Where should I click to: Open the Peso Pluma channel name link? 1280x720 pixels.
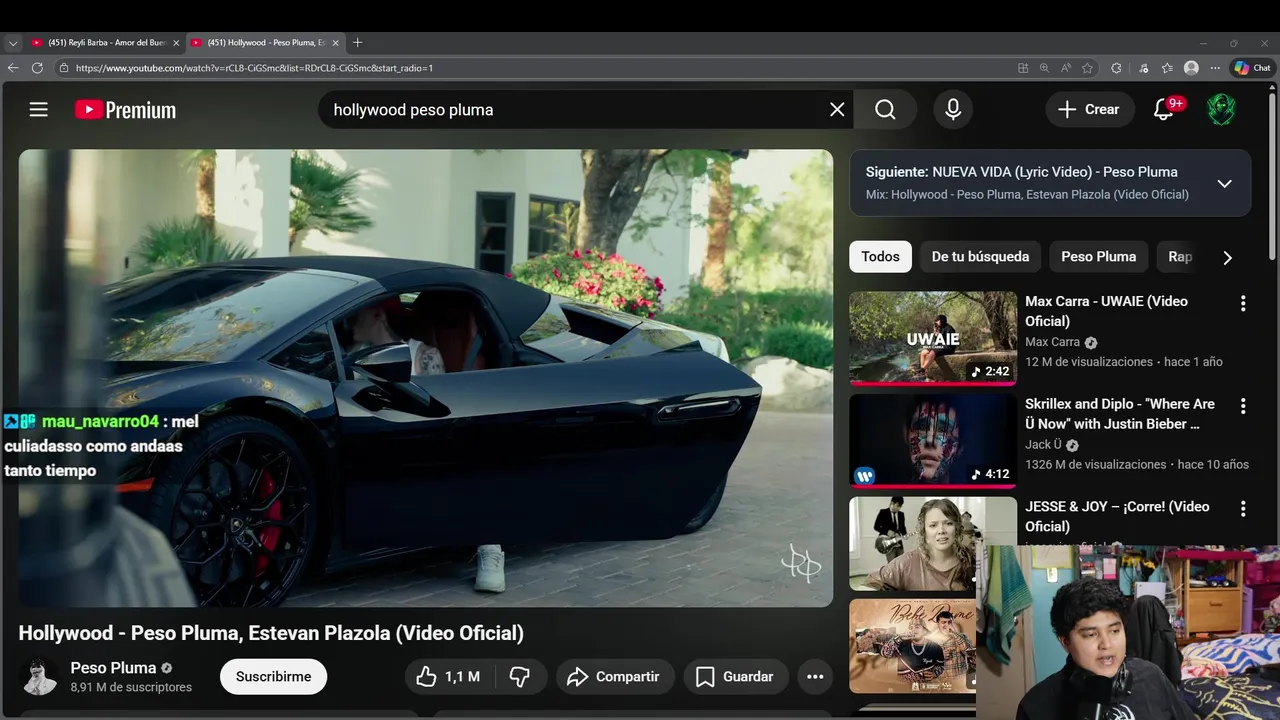pyautogui.click(x=113, y=668)
